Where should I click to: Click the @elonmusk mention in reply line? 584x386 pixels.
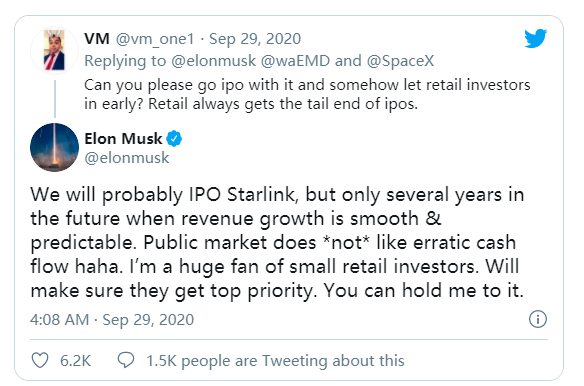click(214, 61)
